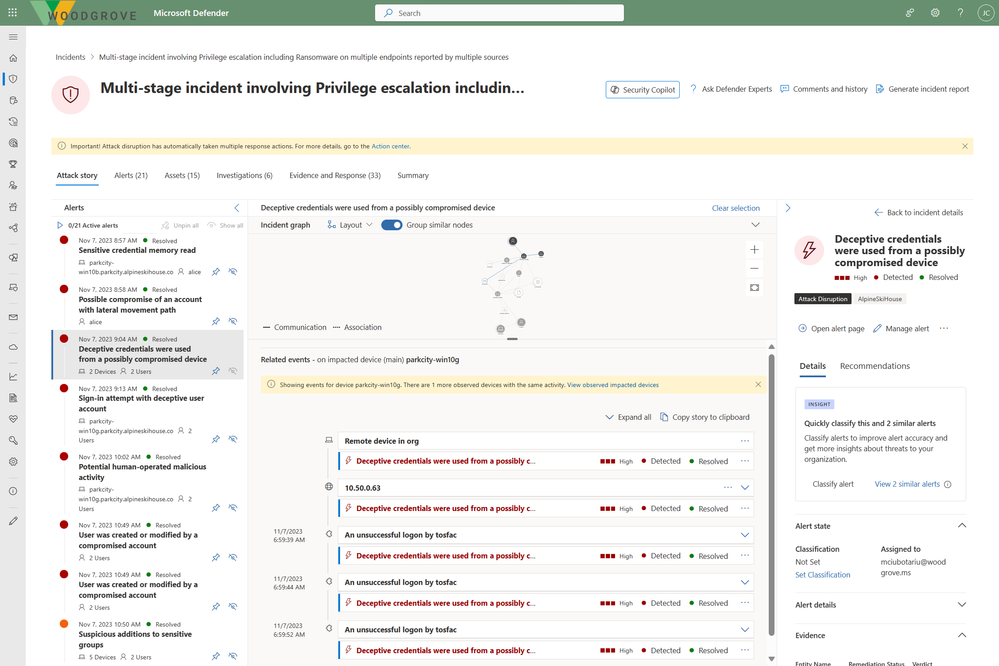Open the app launcher waffle icon

point(12,13)
